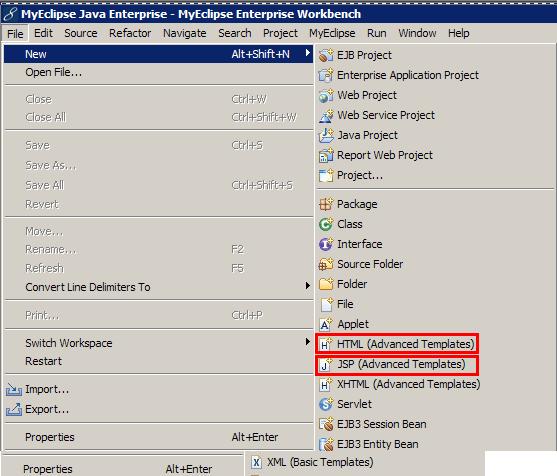Click the purple Interface icon
The width and height of the screenshot is (557, 476).
[x=326, y=244]
